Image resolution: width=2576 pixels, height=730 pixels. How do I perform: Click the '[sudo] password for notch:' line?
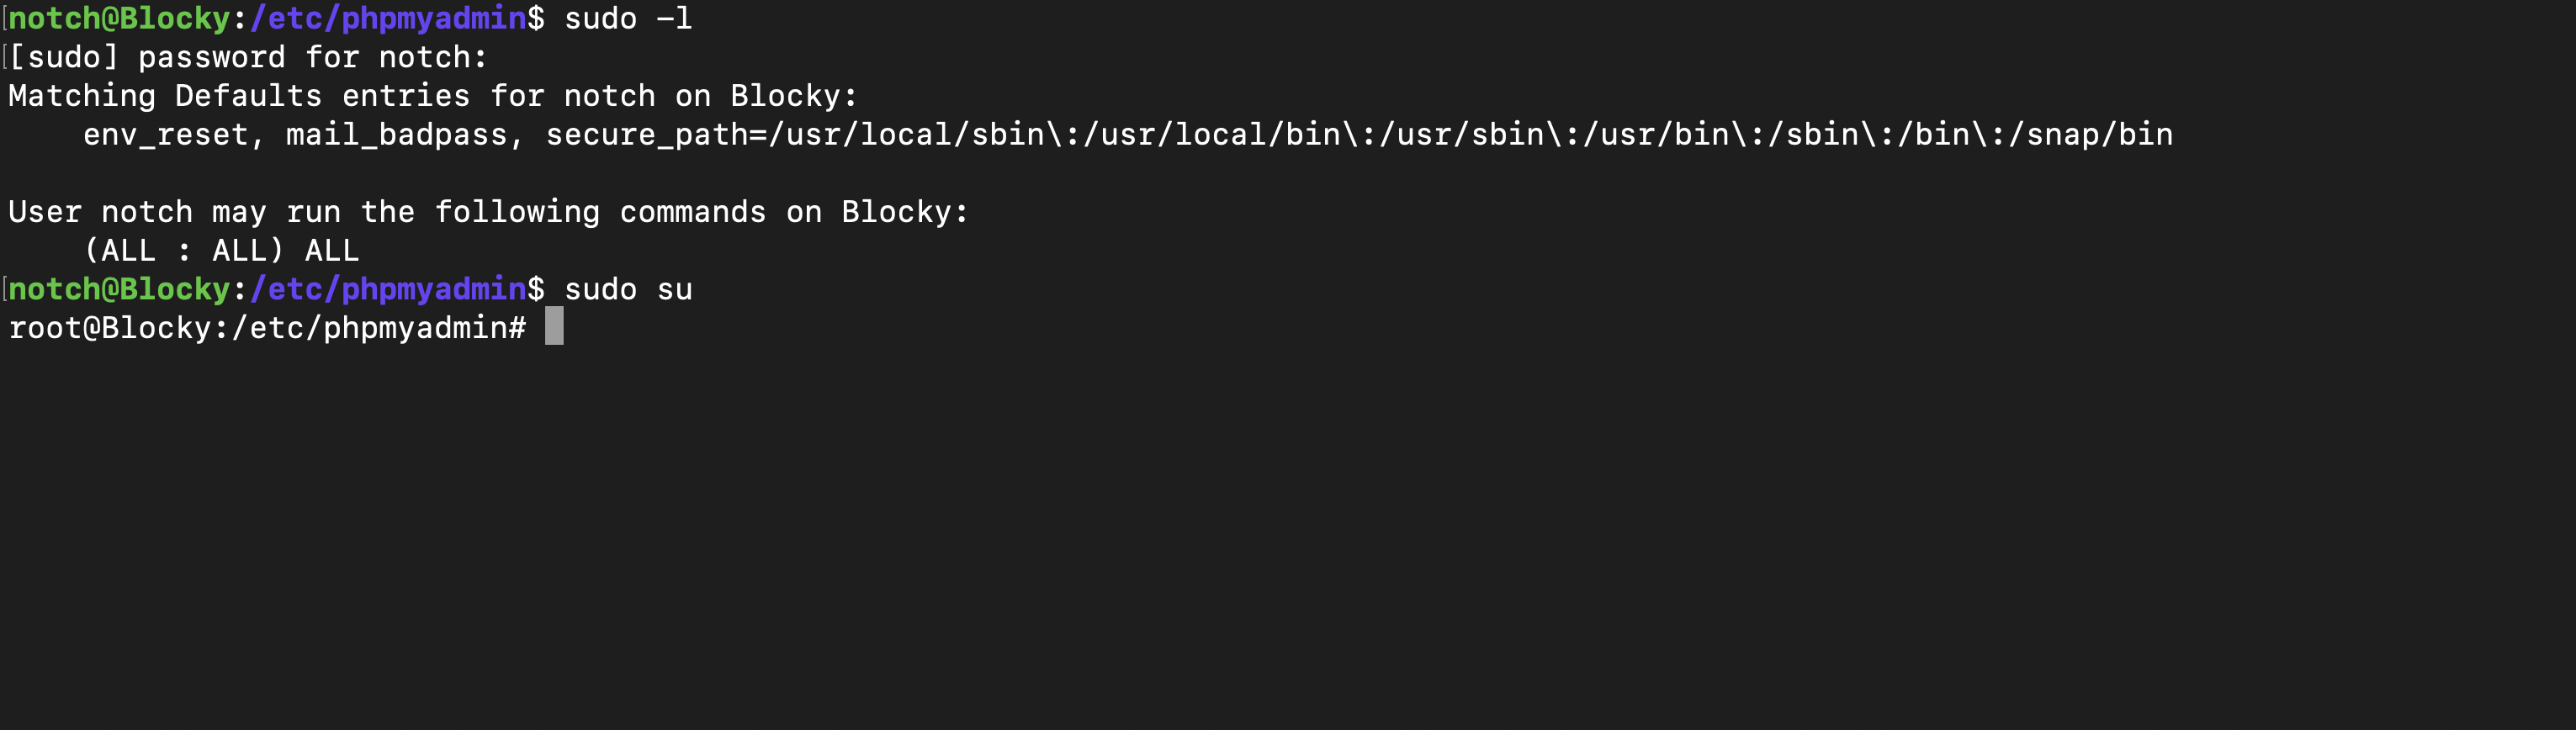[247, 57]
